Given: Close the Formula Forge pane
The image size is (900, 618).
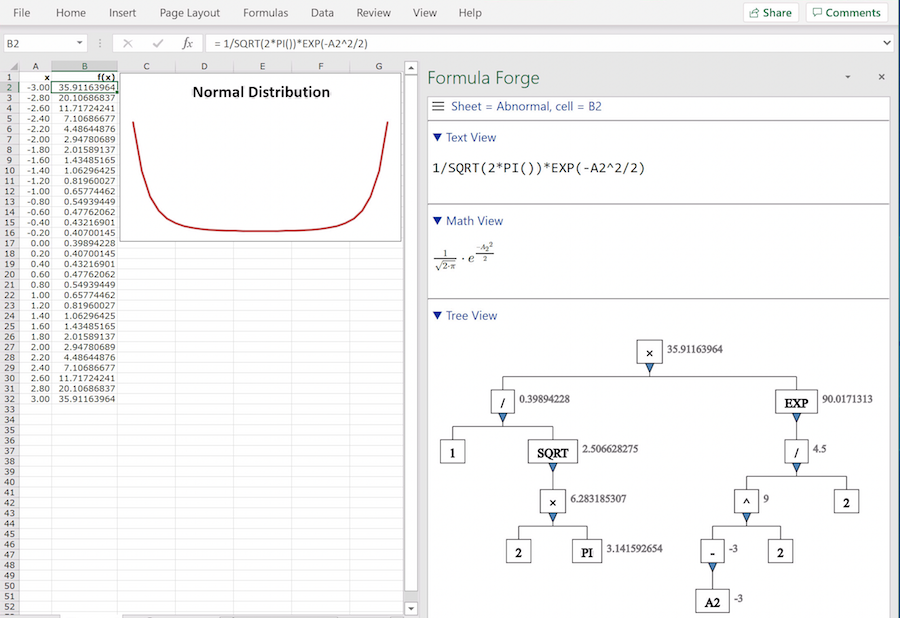Looking at the screenshot, I should point(882,77).
